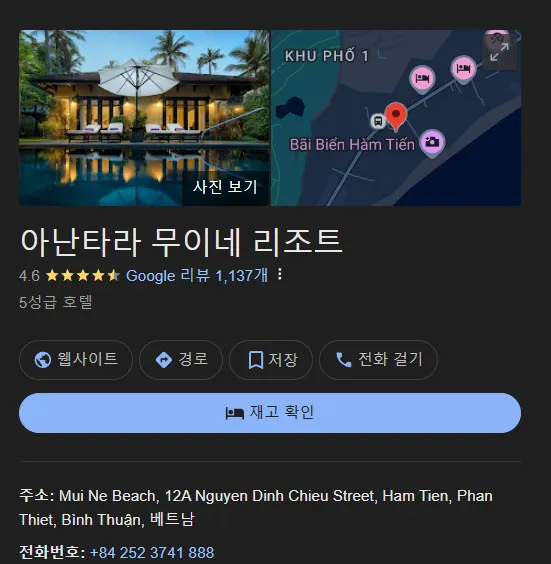Expand the map with the fullscreen arrows icon
Image resolution: width=551 pixels, height=564 pixels.
tap(499, 52)
